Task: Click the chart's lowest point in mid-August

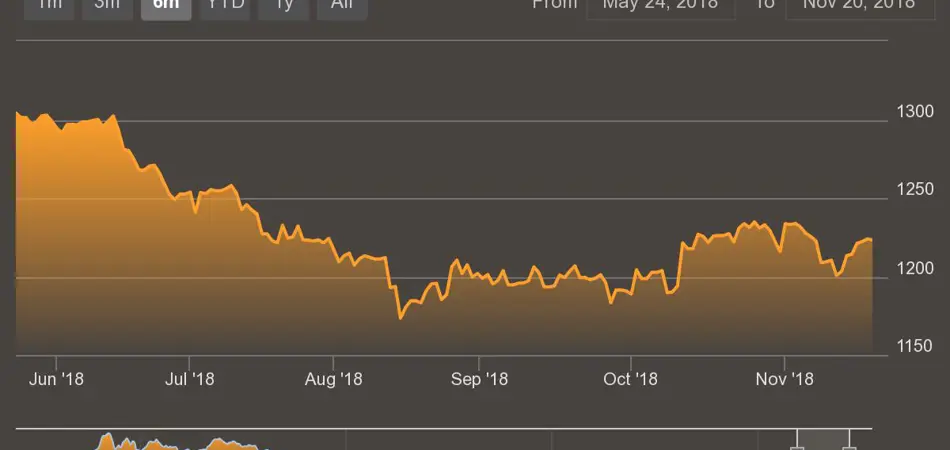Action: point(400,317)
